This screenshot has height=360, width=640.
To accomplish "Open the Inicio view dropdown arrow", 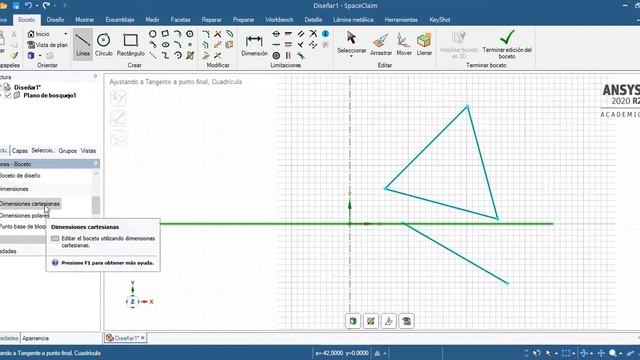I will [x=66, y=34].
